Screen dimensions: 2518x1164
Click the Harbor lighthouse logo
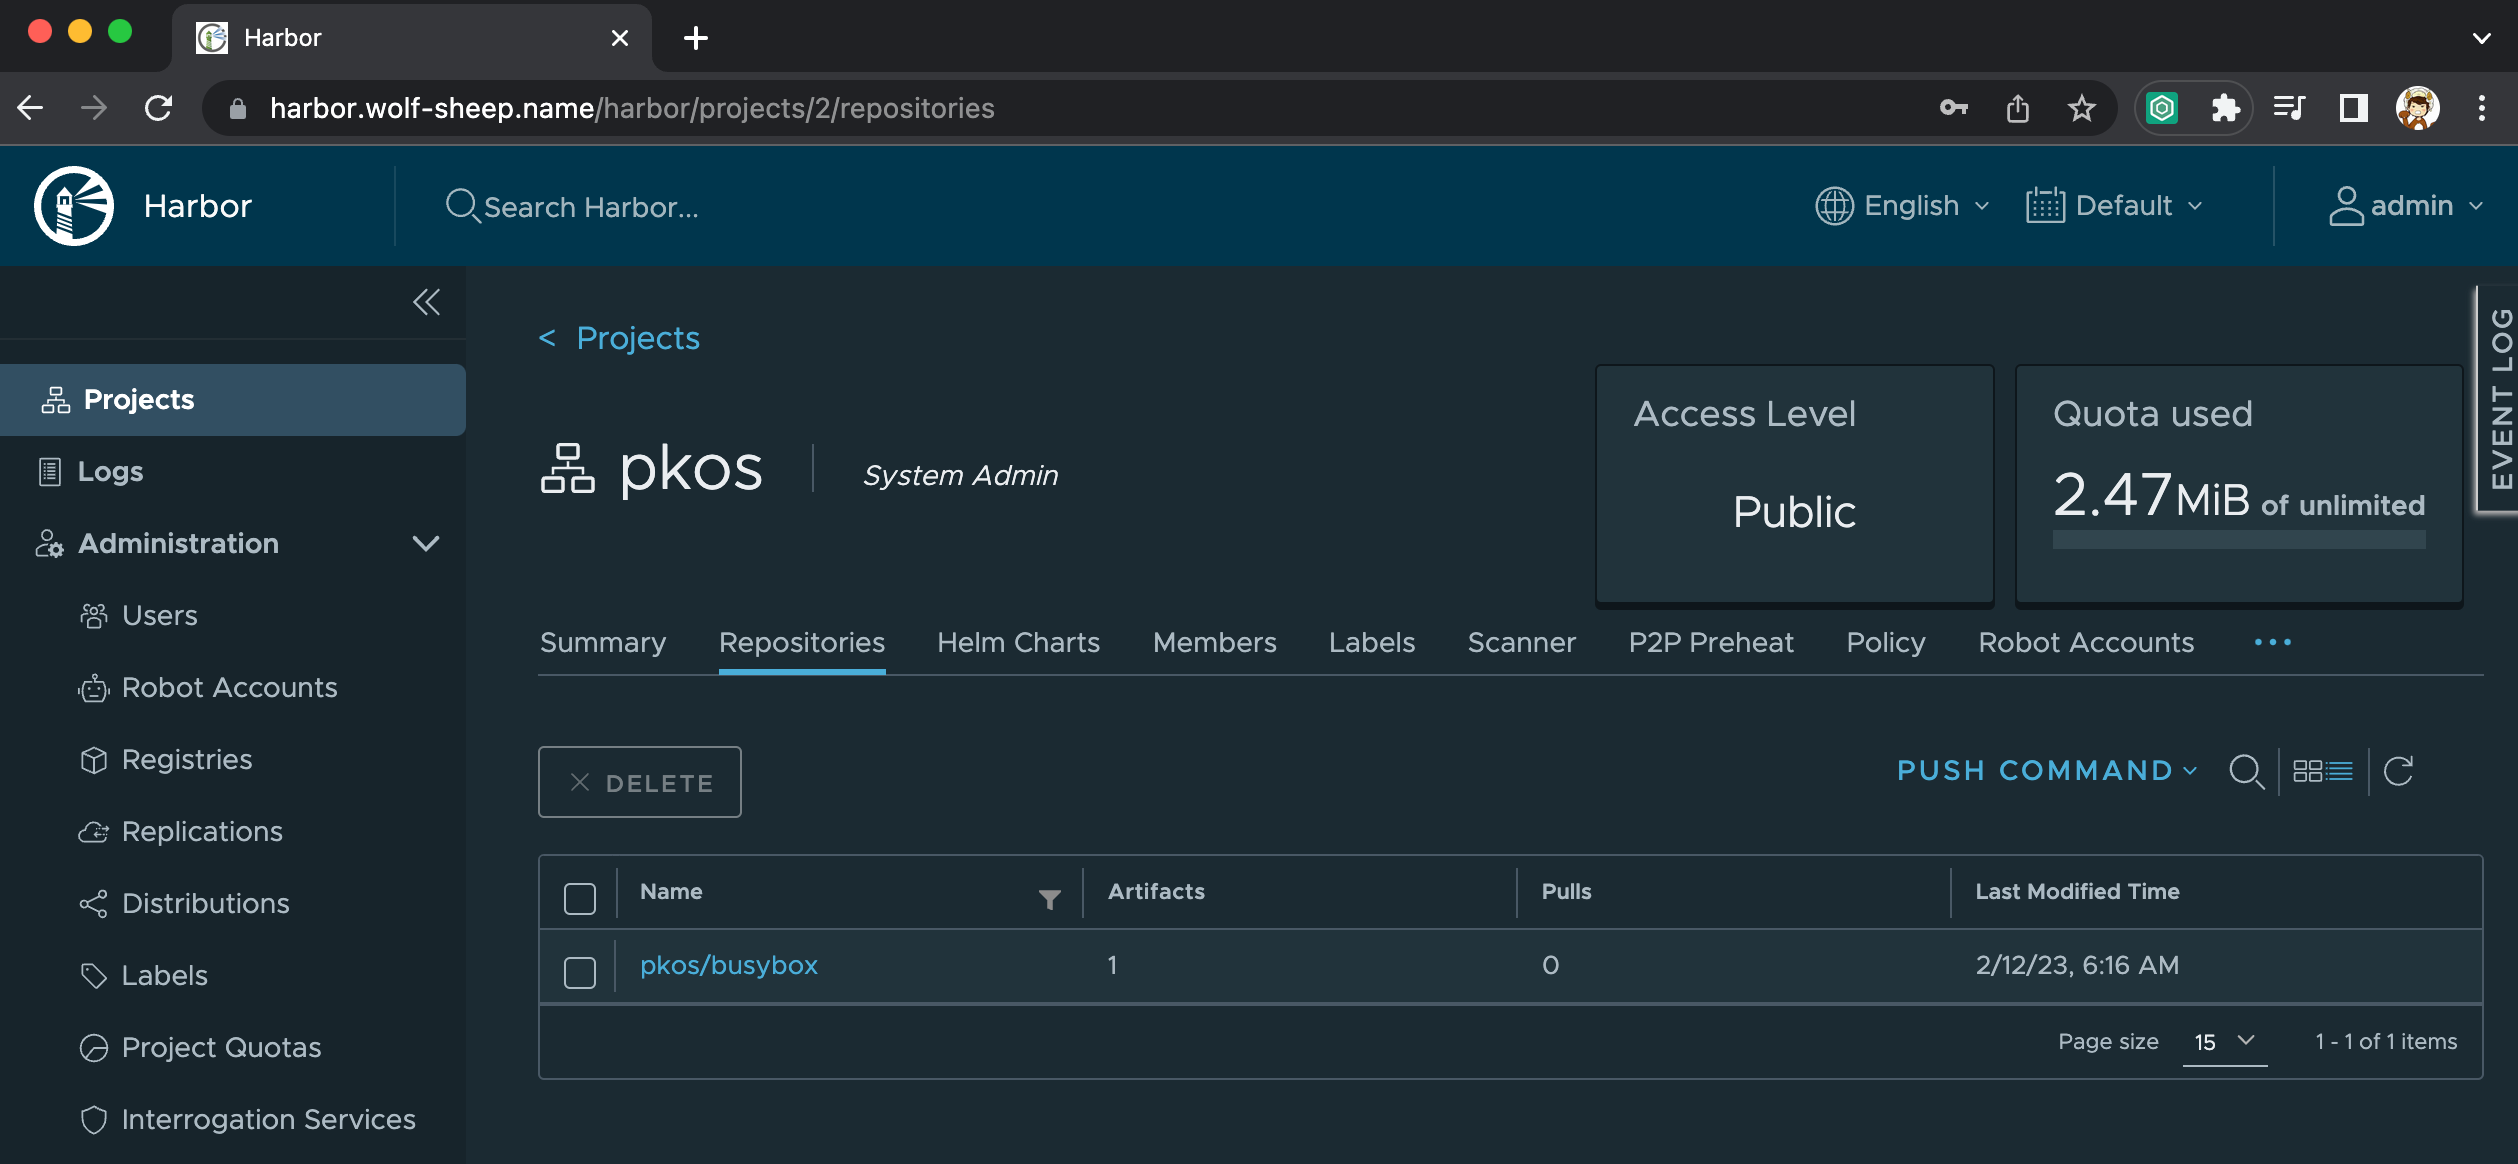pyautogui.click(x=74, y=206)
